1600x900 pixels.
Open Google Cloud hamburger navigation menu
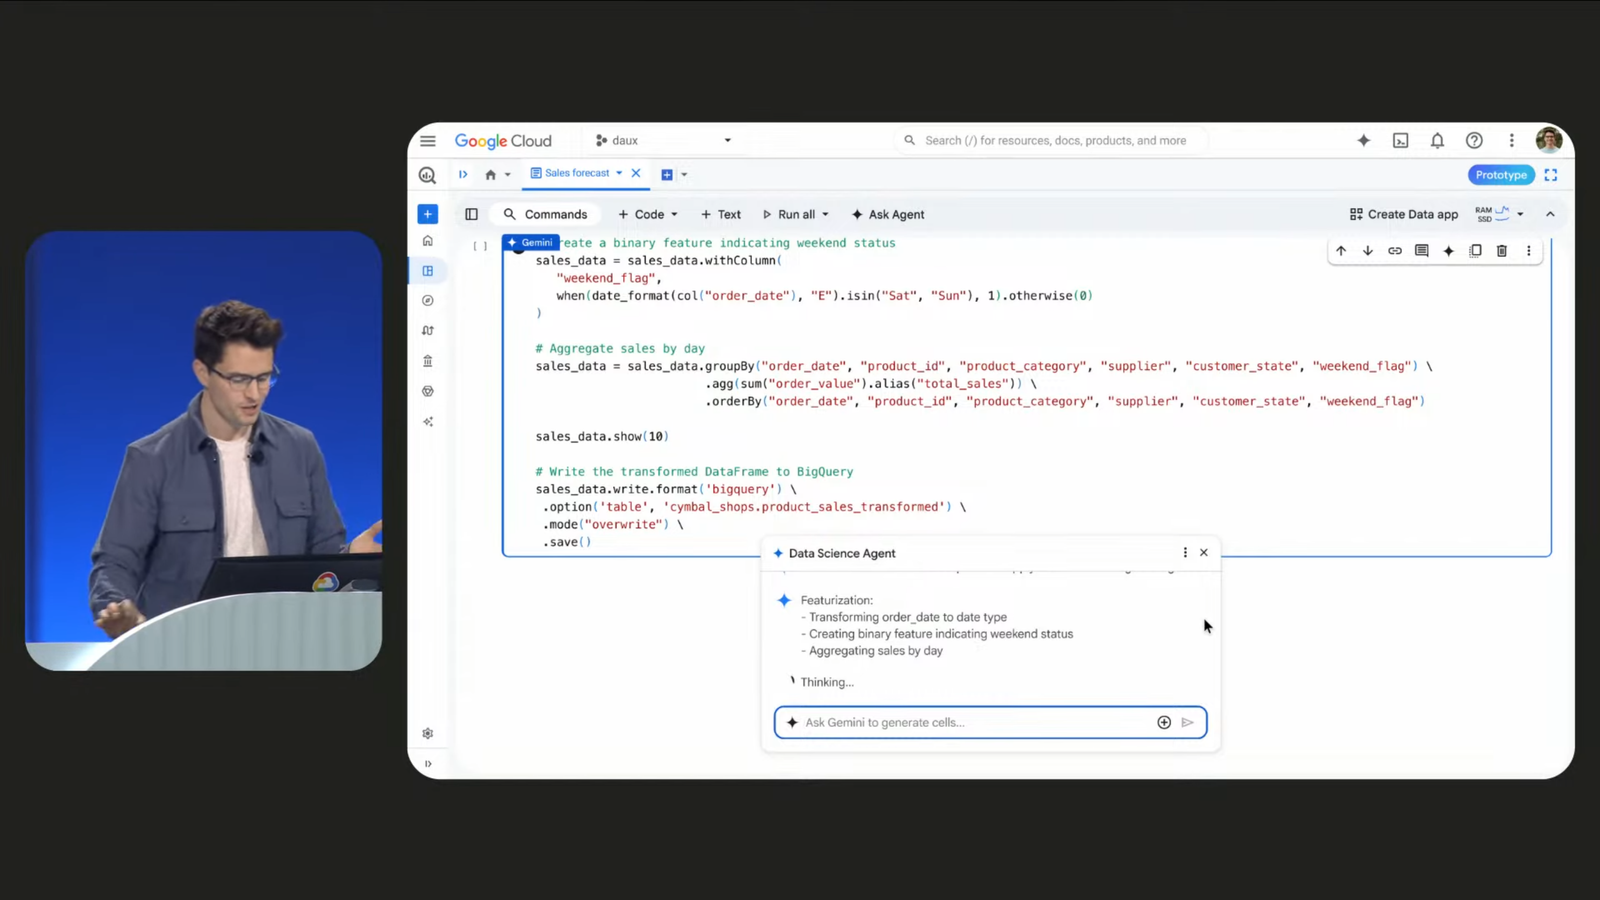click(x=428, y=141)
